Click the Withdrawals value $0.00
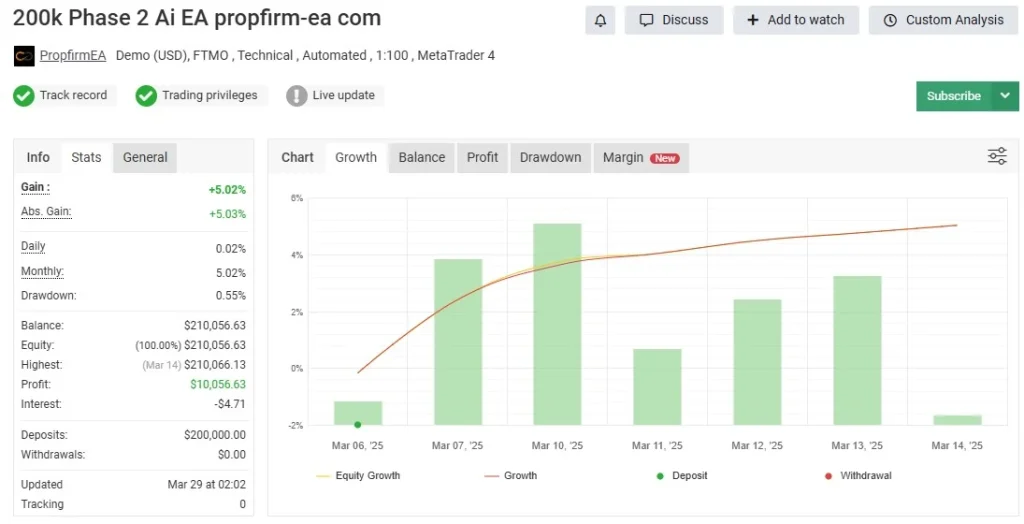1024x524 pixels. (x=232, y=454)
